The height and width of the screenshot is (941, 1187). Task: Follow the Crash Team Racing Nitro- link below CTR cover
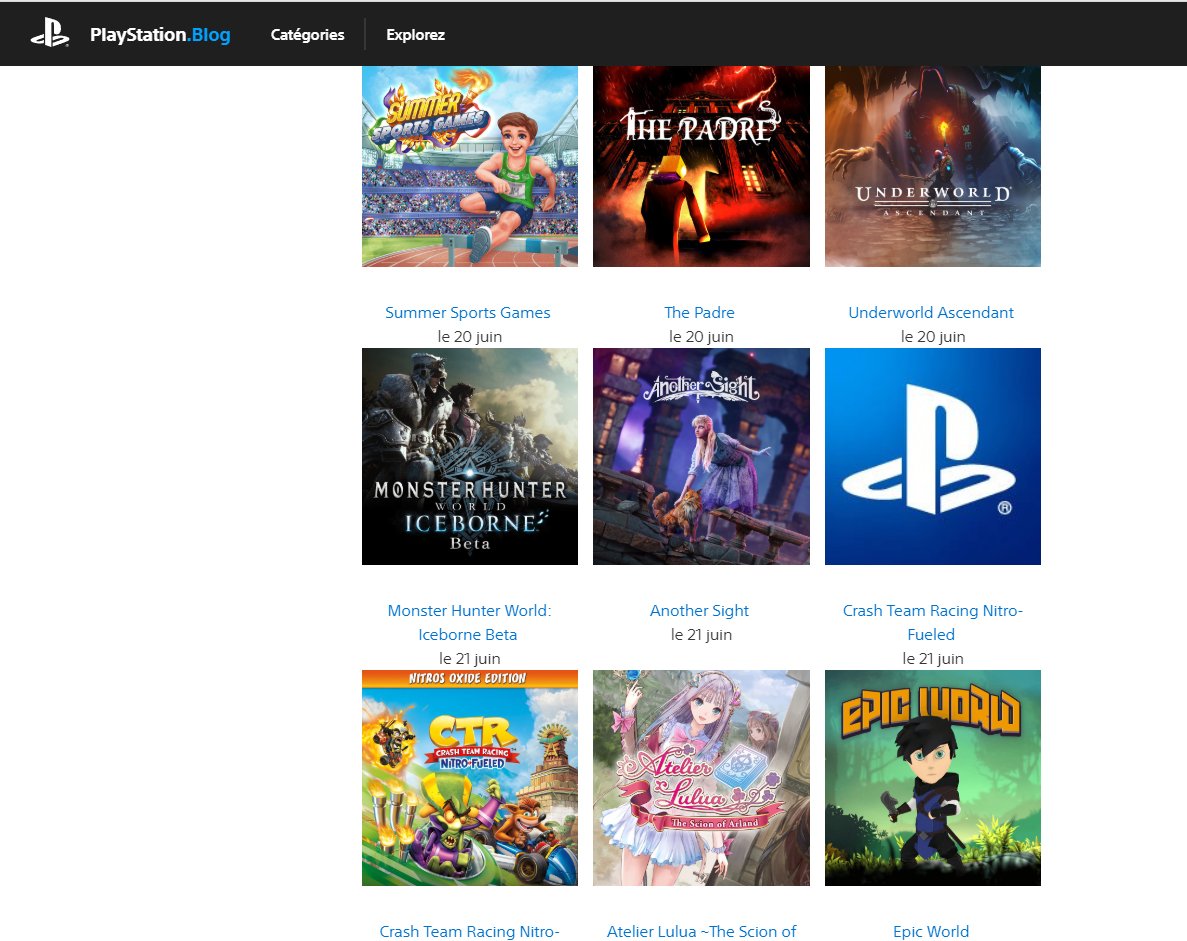(469, 931)
